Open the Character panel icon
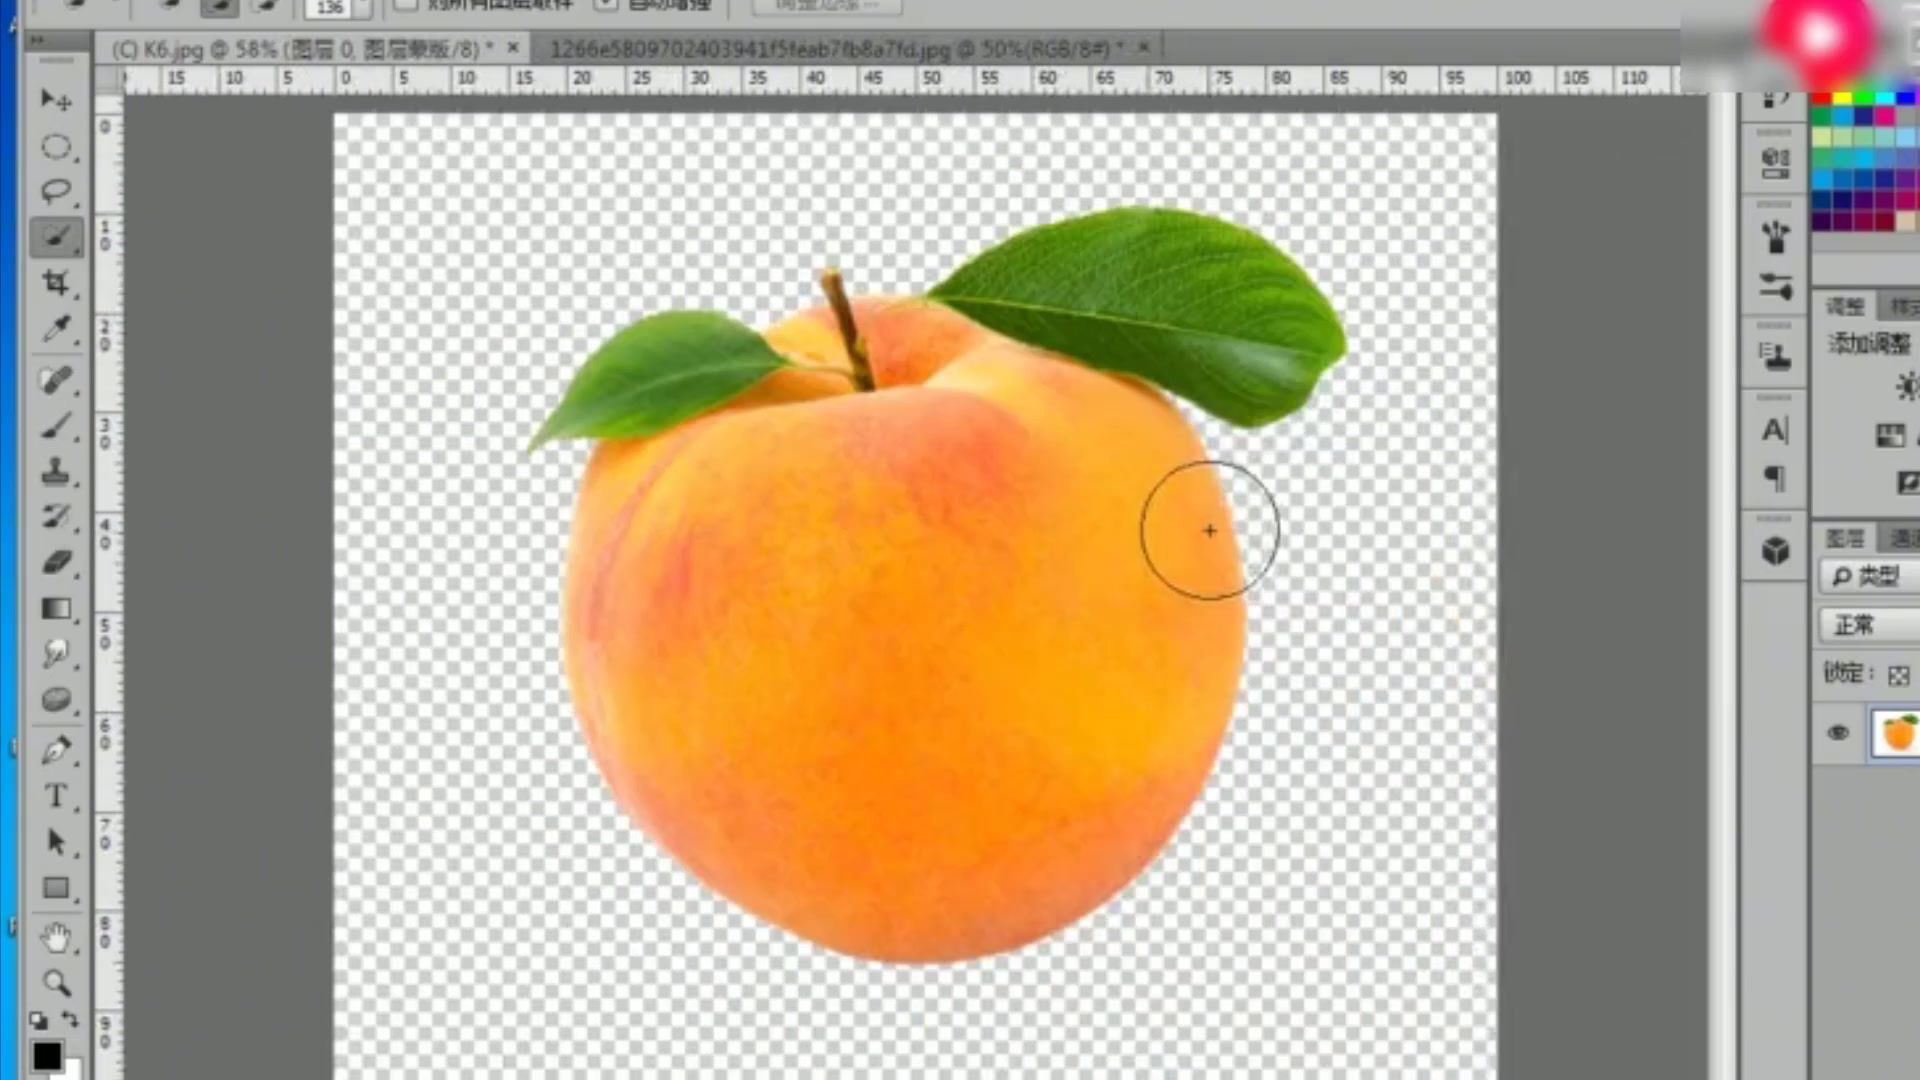This screenshot has height=1080, width=1920. point(1775,430)
